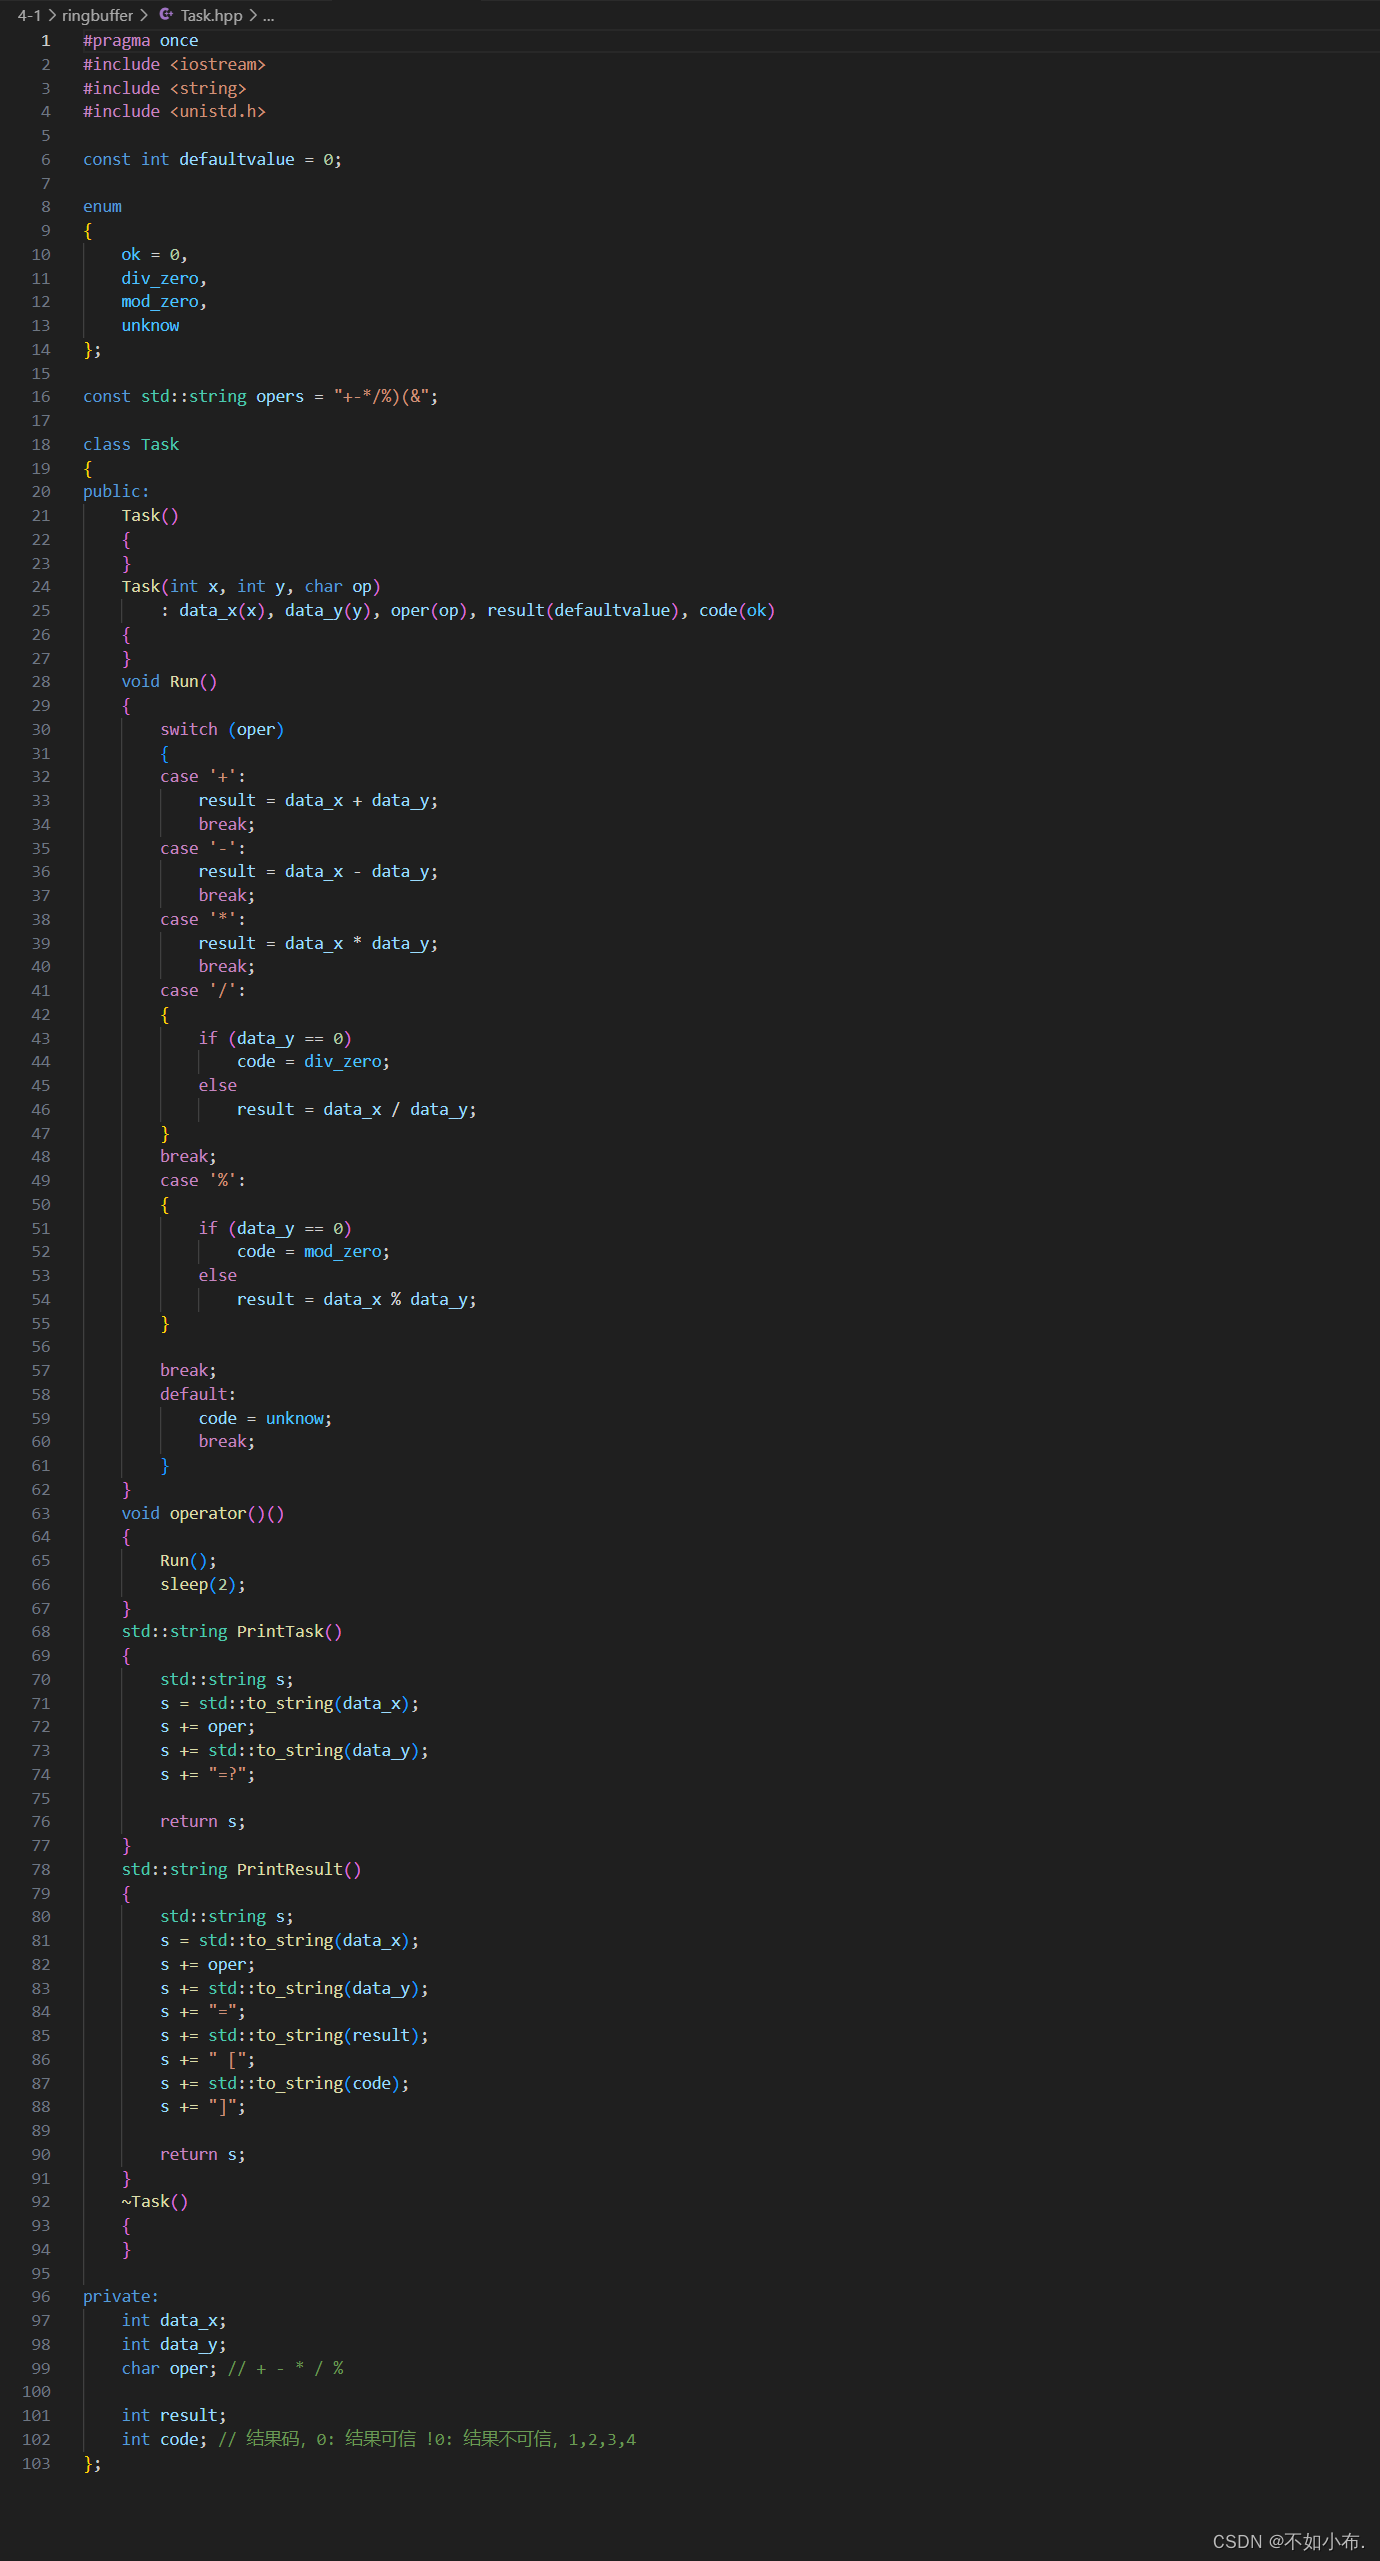Click 'switch (oper)' statement
The width and height of the screenshot is (1380, 2561).
222,730
